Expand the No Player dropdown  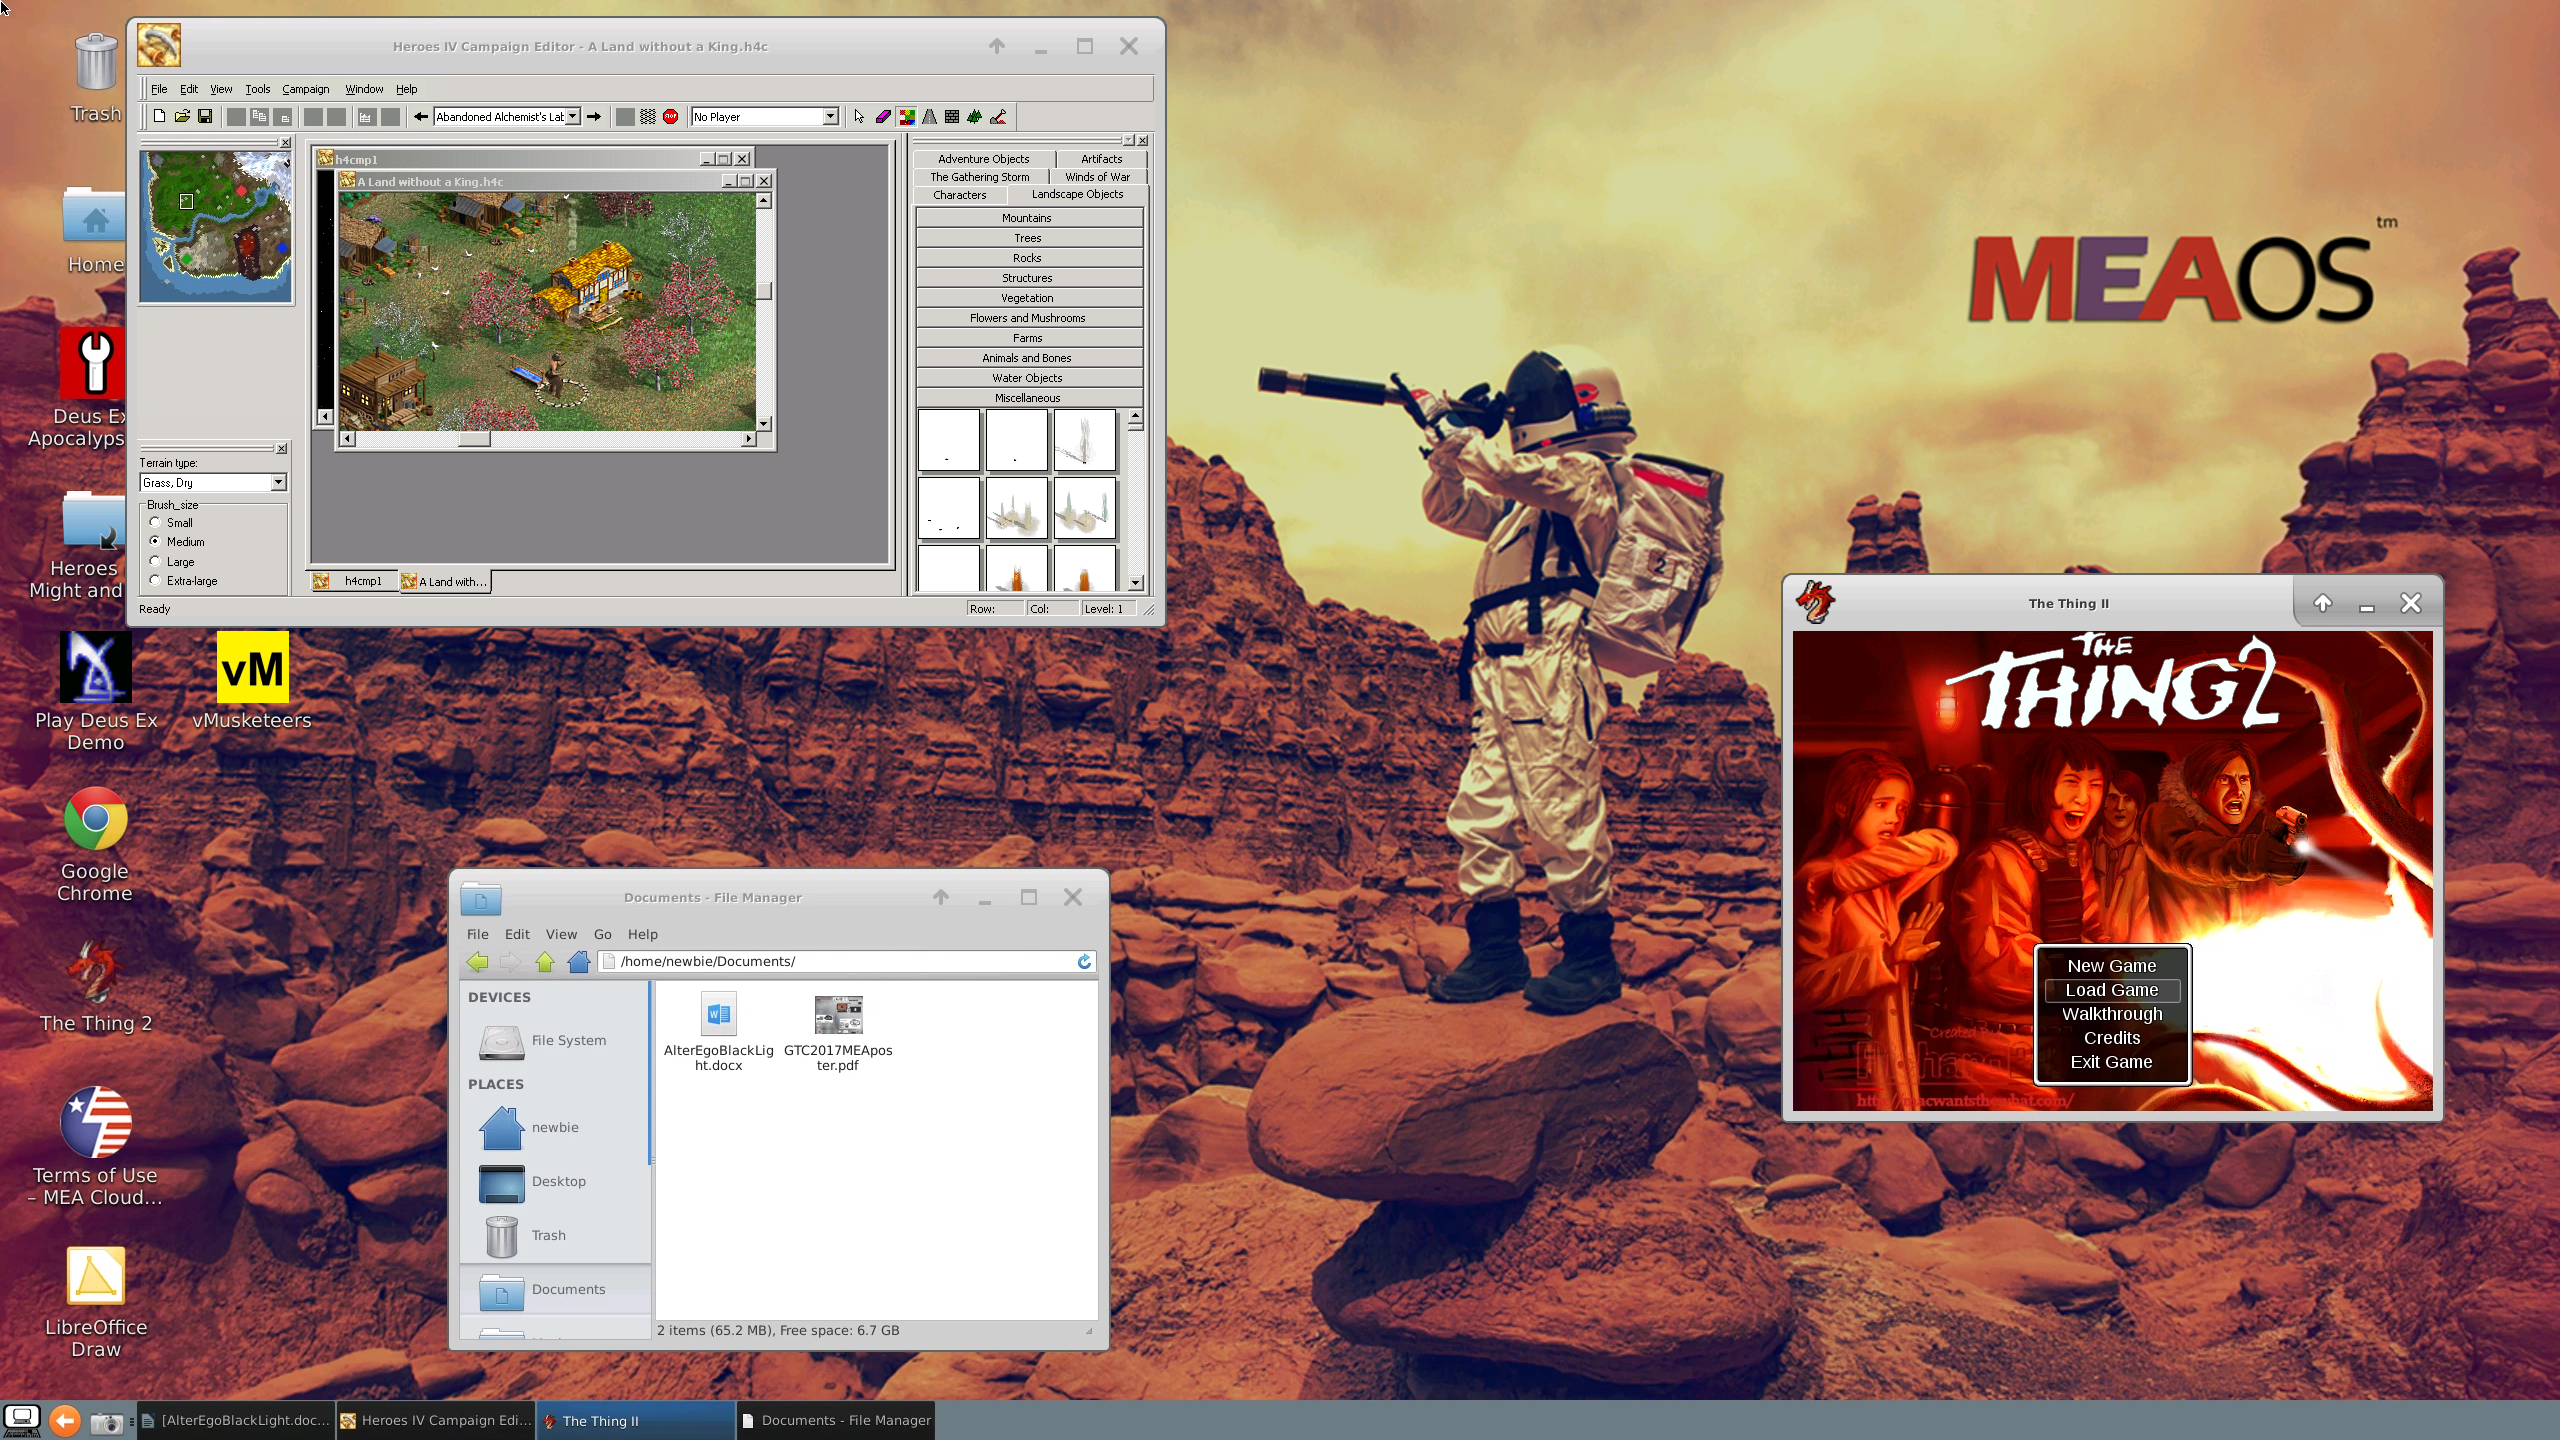pyautogui.click(x=830, y=117)
